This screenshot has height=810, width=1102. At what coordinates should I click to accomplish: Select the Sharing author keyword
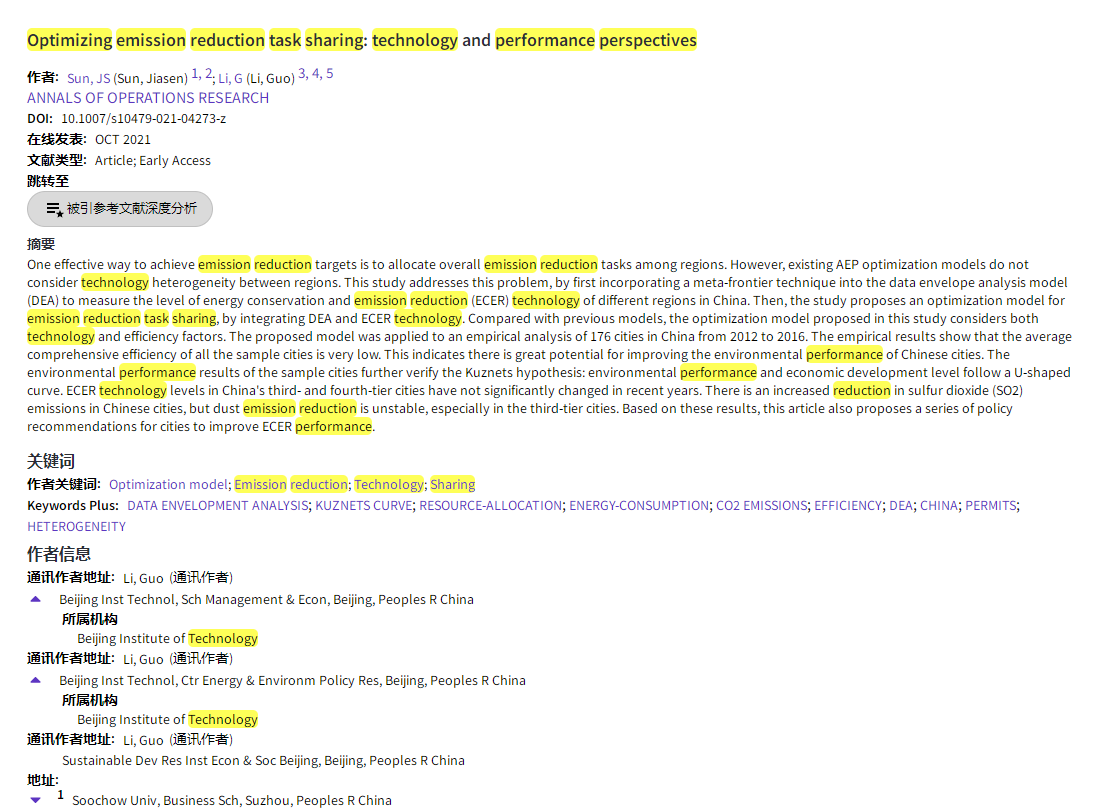click(452, 485)
